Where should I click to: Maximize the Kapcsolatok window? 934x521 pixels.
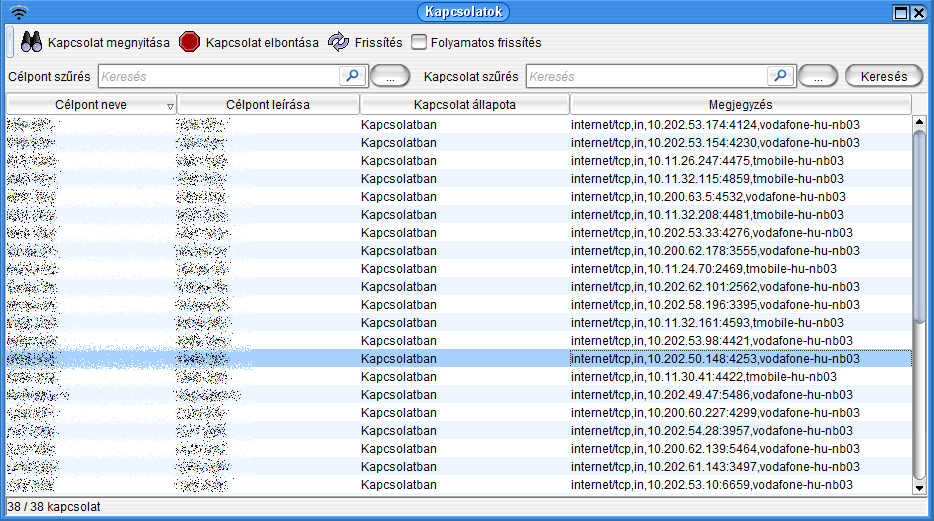[901, 12]
